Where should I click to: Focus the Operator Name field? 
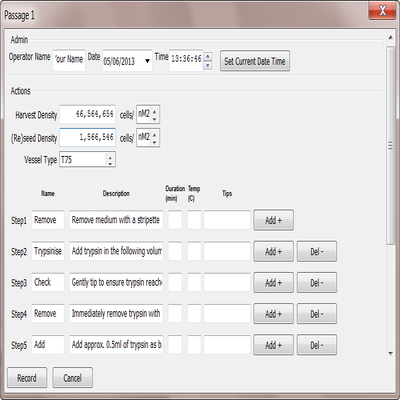click(x=69, y=60)
